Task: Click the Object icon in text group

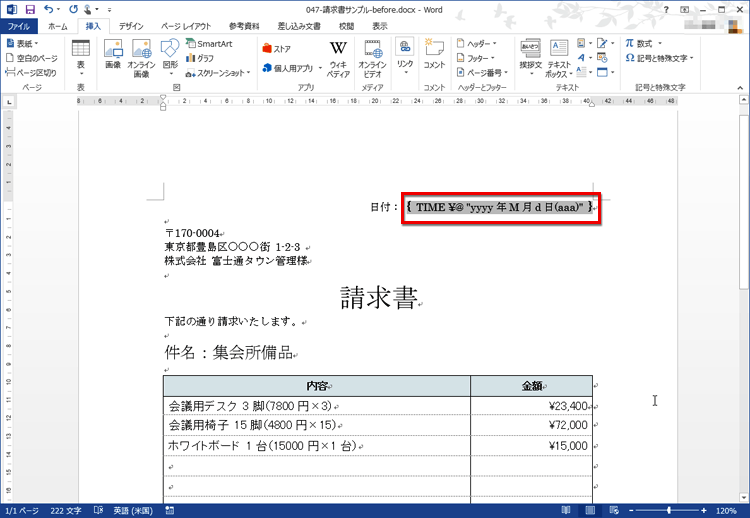Action: tap(602, 72)
